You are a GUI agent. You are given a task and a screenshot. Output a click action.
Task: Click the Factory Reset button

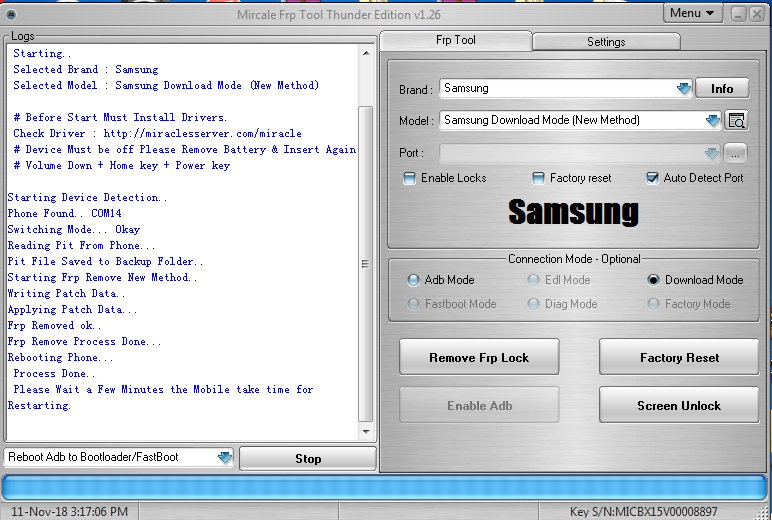(679, 358)
